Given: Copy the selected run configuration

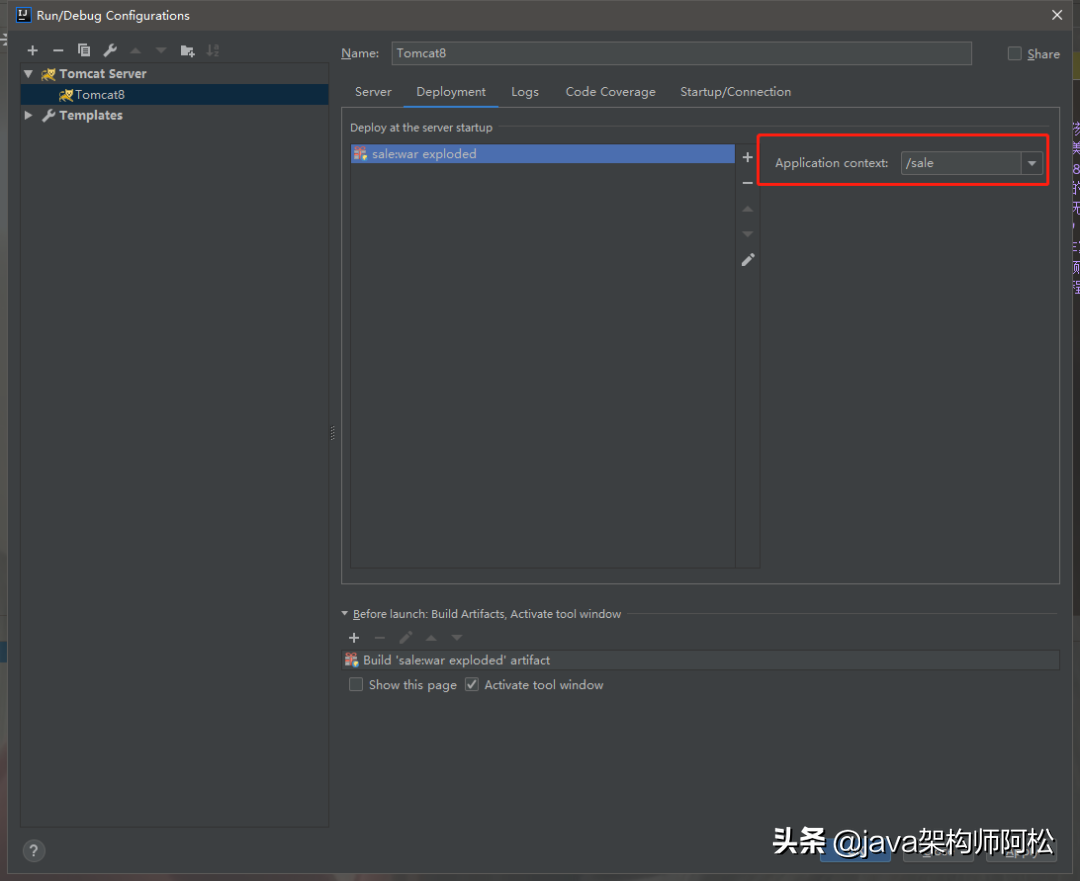Looking at the screenshot, I should pos(84,50).
